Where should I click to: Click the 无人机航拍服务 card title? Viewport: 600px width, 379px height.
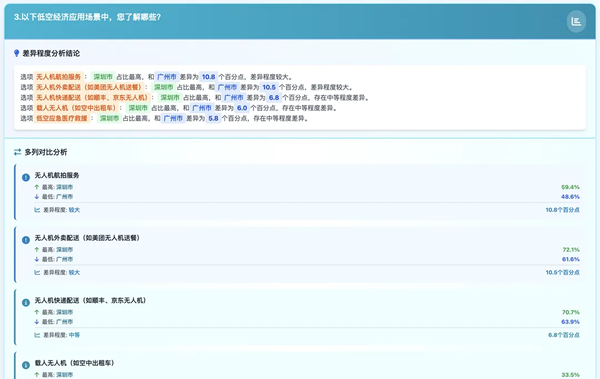57,175
